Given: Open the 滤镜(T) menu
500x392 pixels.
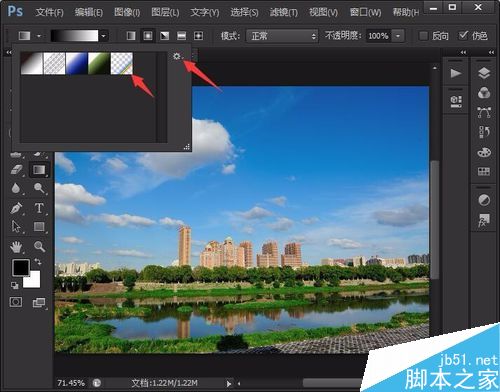Looking at the screenshot, I should click(x=284, y=13).
